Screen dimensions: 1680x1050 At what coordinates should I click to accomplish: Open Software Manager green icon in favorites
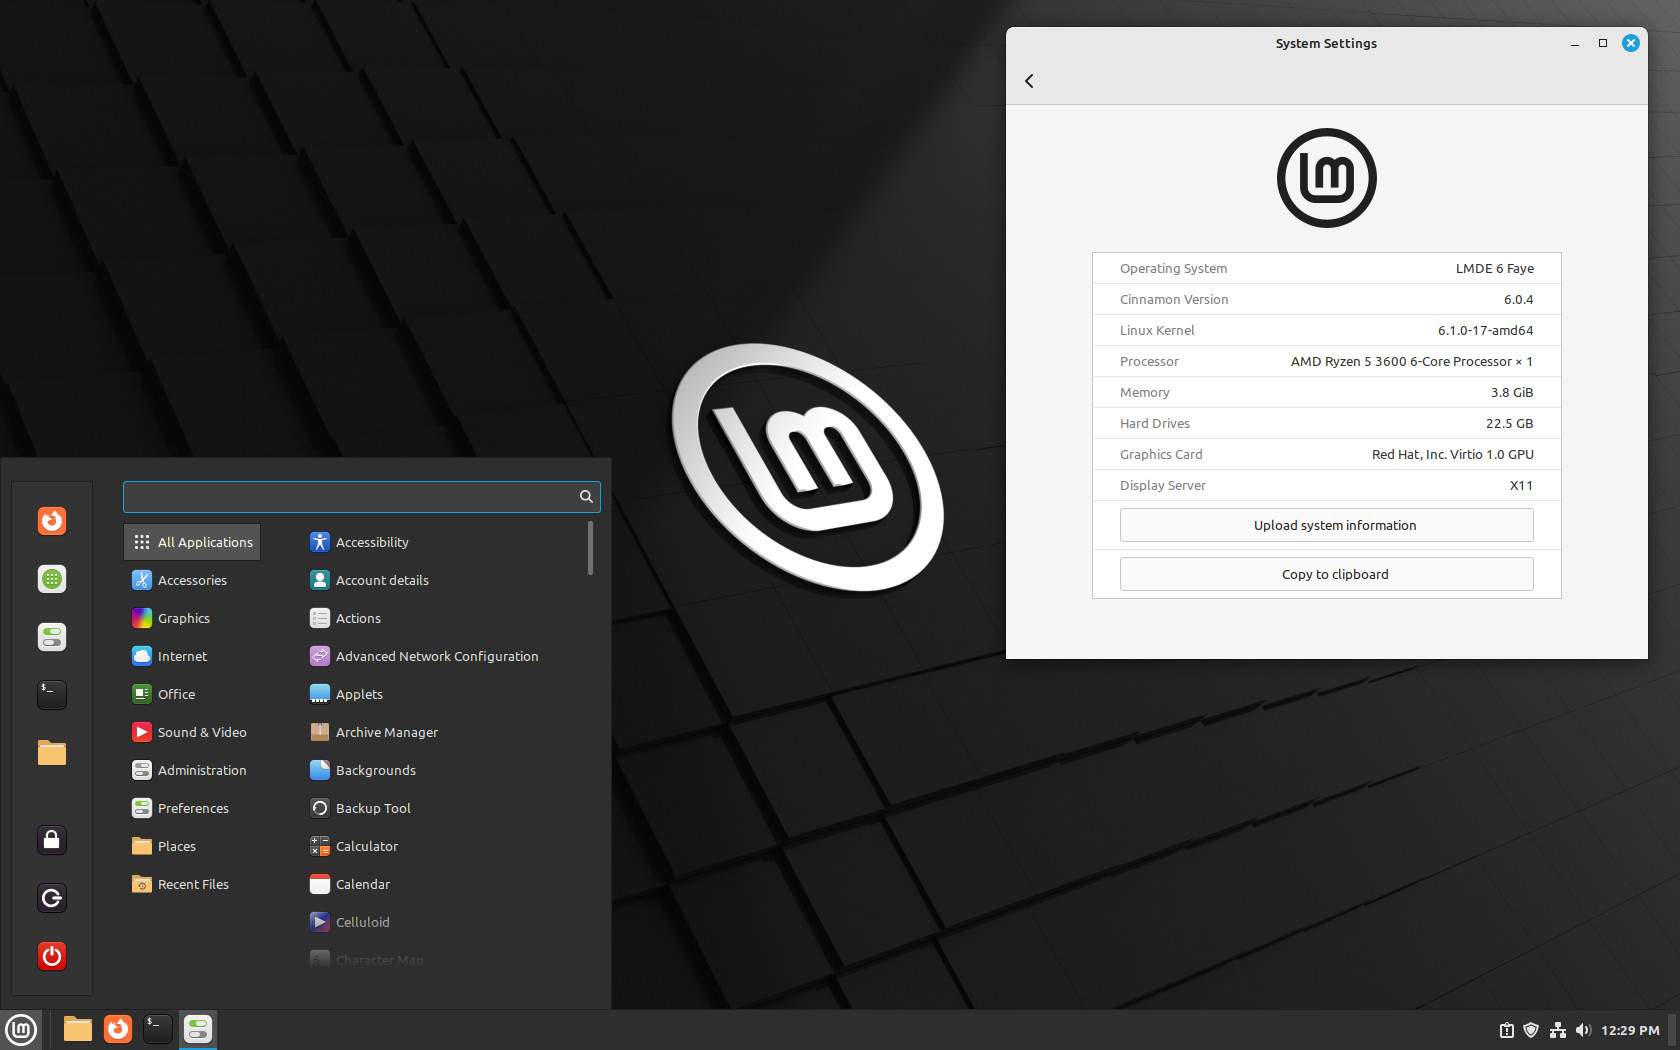click(x=52, y=579)
